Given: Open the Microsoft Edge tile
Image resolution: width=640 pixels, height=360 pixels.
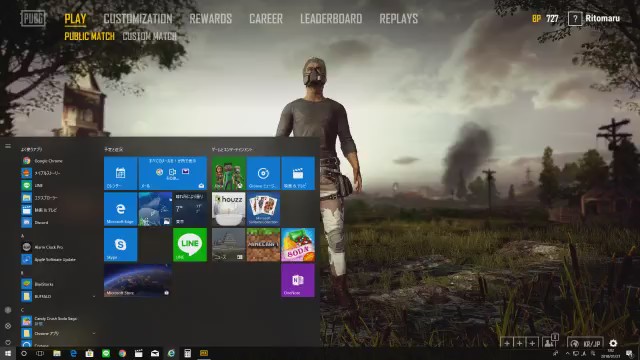Looking at the screenshot, I should coord(120,209).
